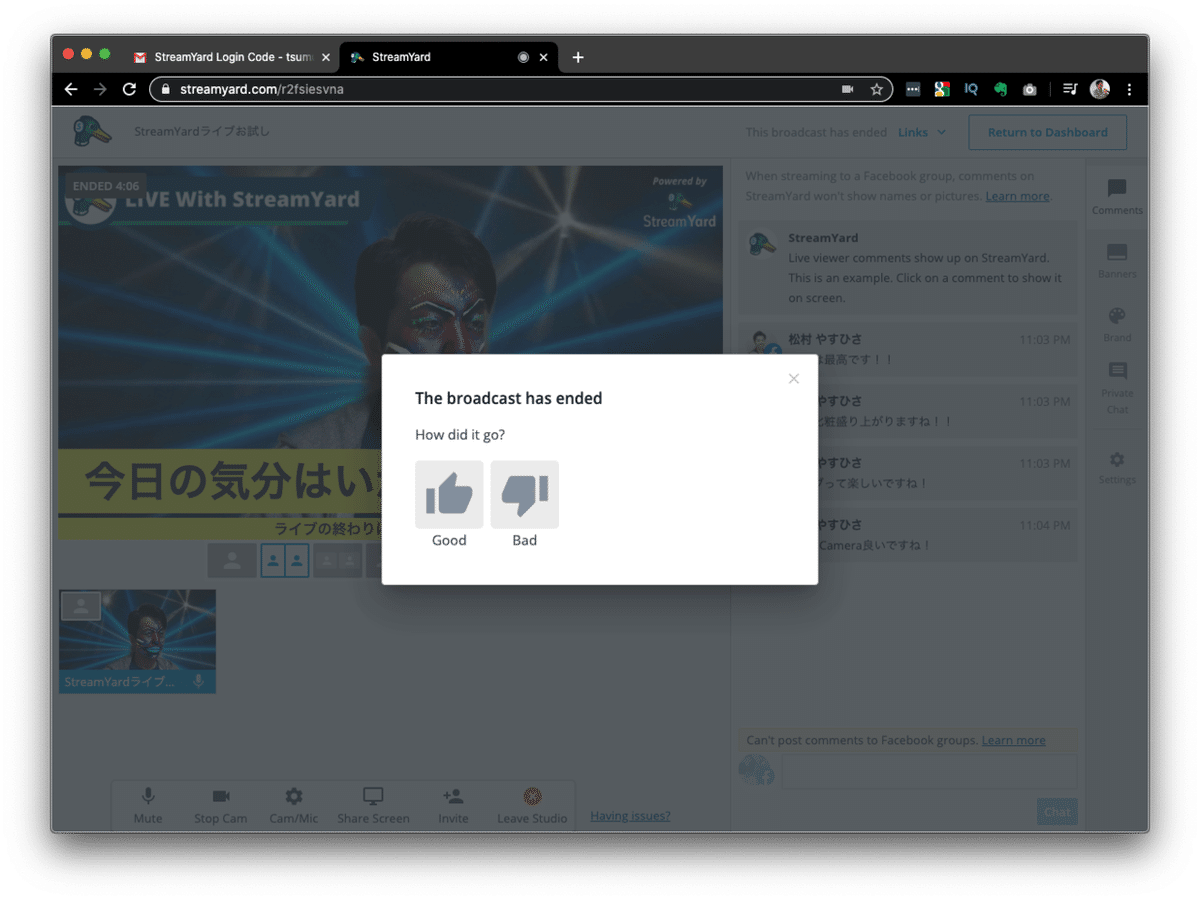Open the Chrome three-dot menu
Viewport: 1200px width, 900px height.
1129,89
